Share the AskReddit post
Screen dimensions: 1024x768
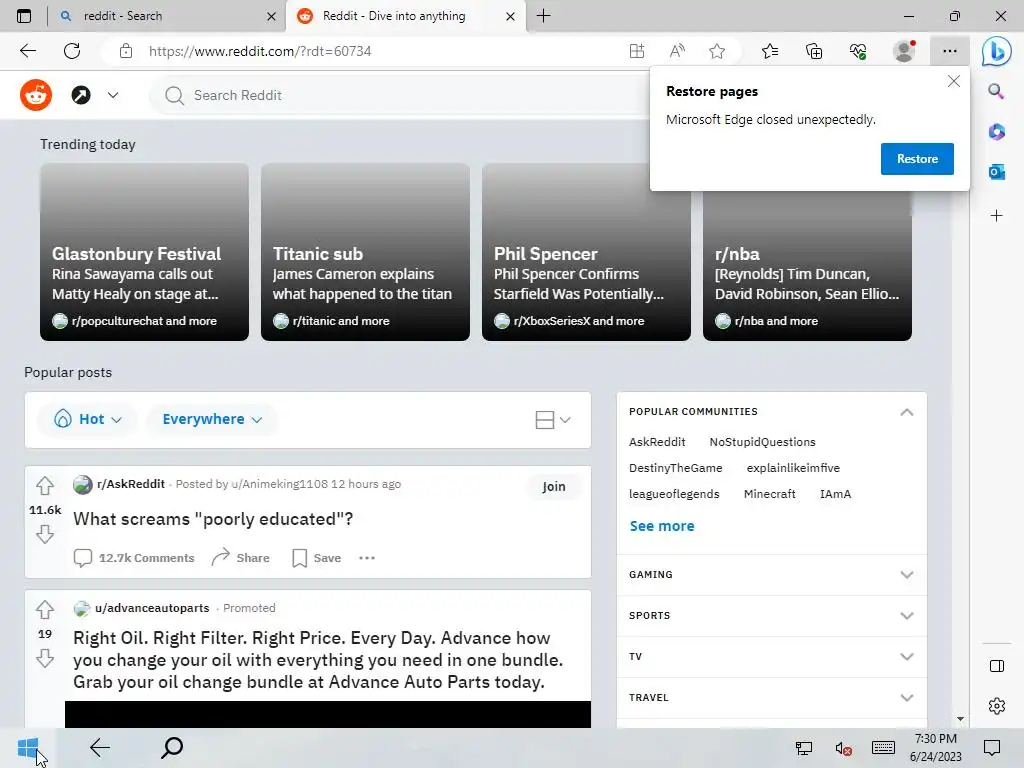click(x=240, y=558)
